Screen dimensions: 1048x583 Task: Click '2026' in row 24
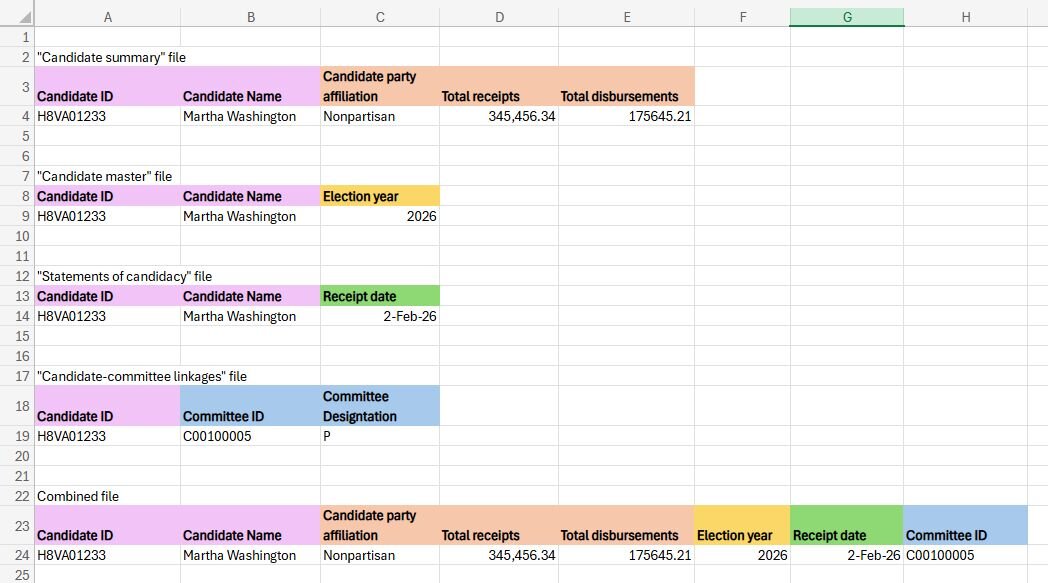[743, 555]
